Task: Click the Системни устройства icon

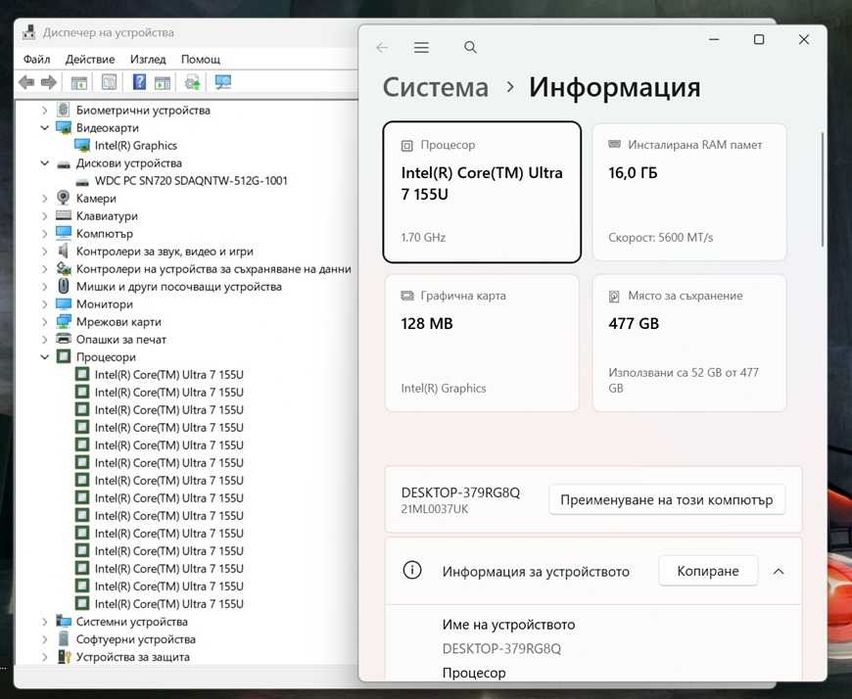Action: 64,621
